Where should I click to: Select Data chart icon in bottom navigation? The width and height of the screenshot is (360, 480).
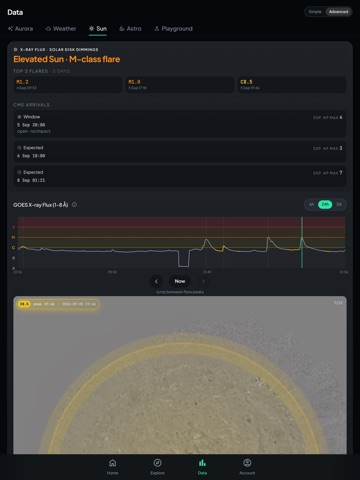point(202,466)
